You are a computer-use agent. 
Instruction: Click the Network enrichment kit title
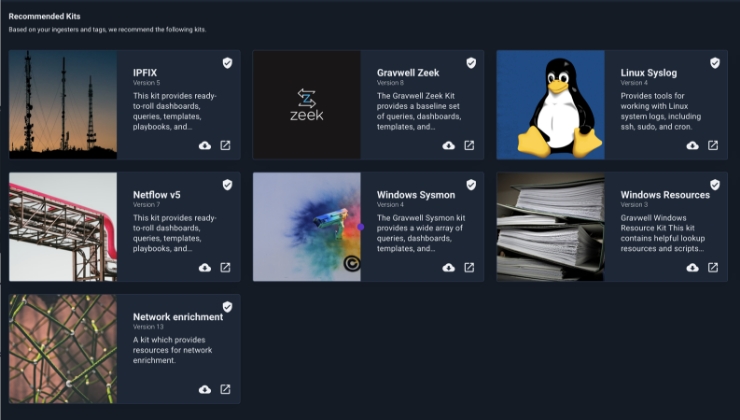178,317
